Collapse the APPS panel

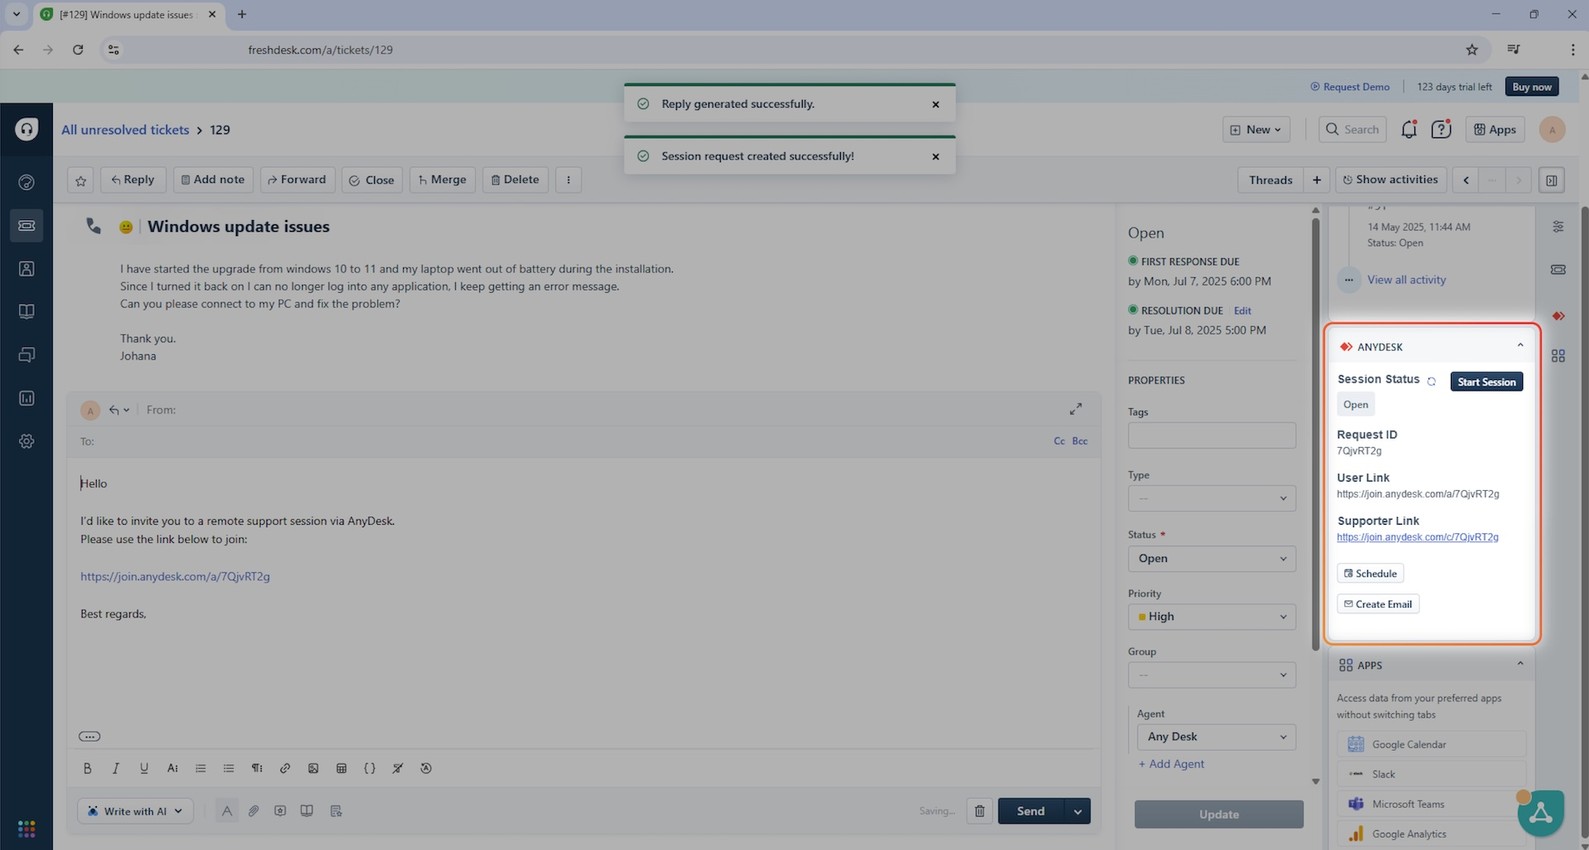click(x=1520, y=664)
